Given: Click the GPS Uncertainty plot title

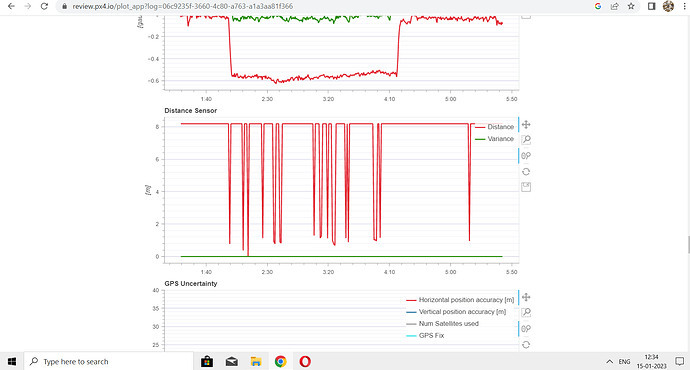Looking at the screenshot, I should coord(191,283).
